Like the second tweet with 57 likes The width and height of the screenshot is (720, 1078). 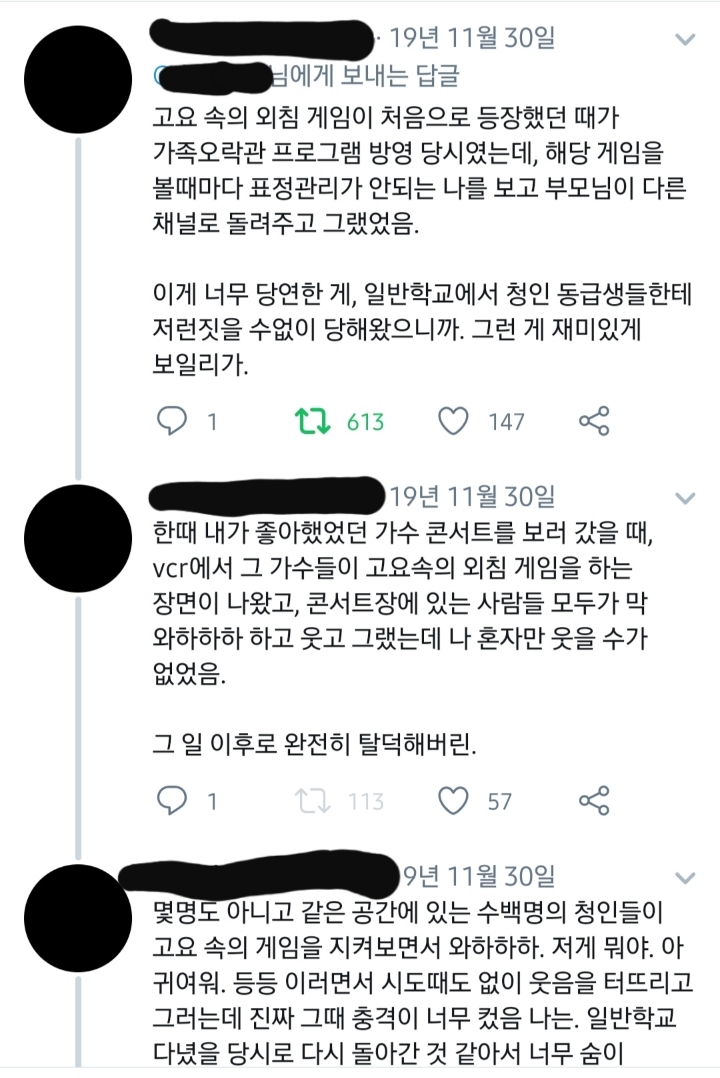click(x=455, y=799)
